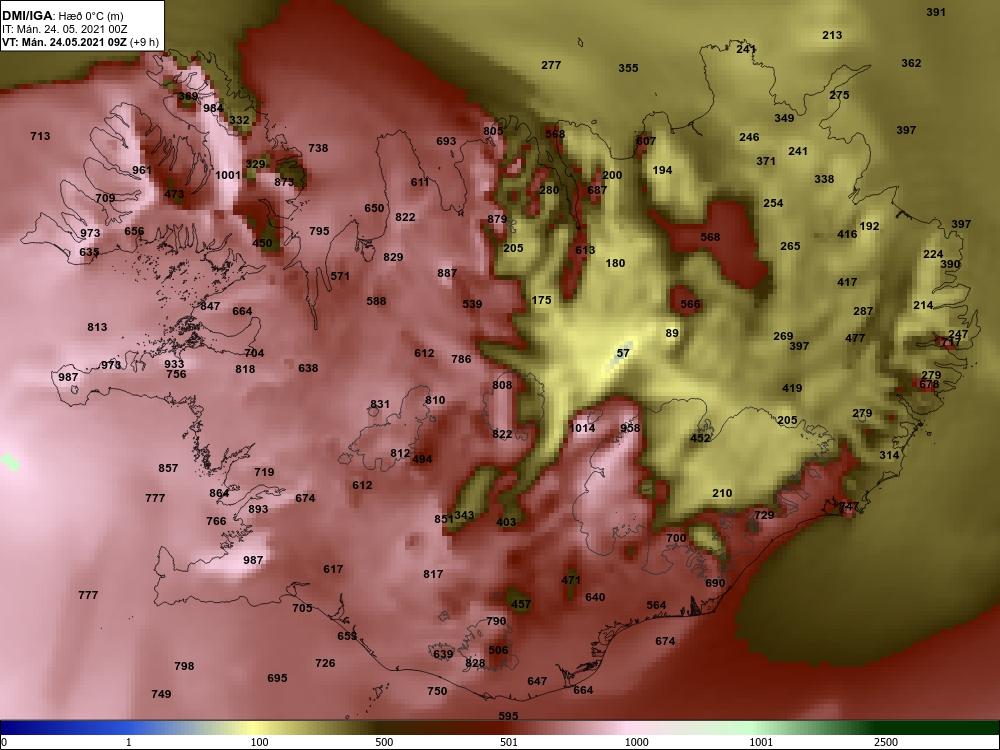The width and height of the screenshot is (1000, 750).
Task: Click the map value '213'
Action: pos(832,35)
